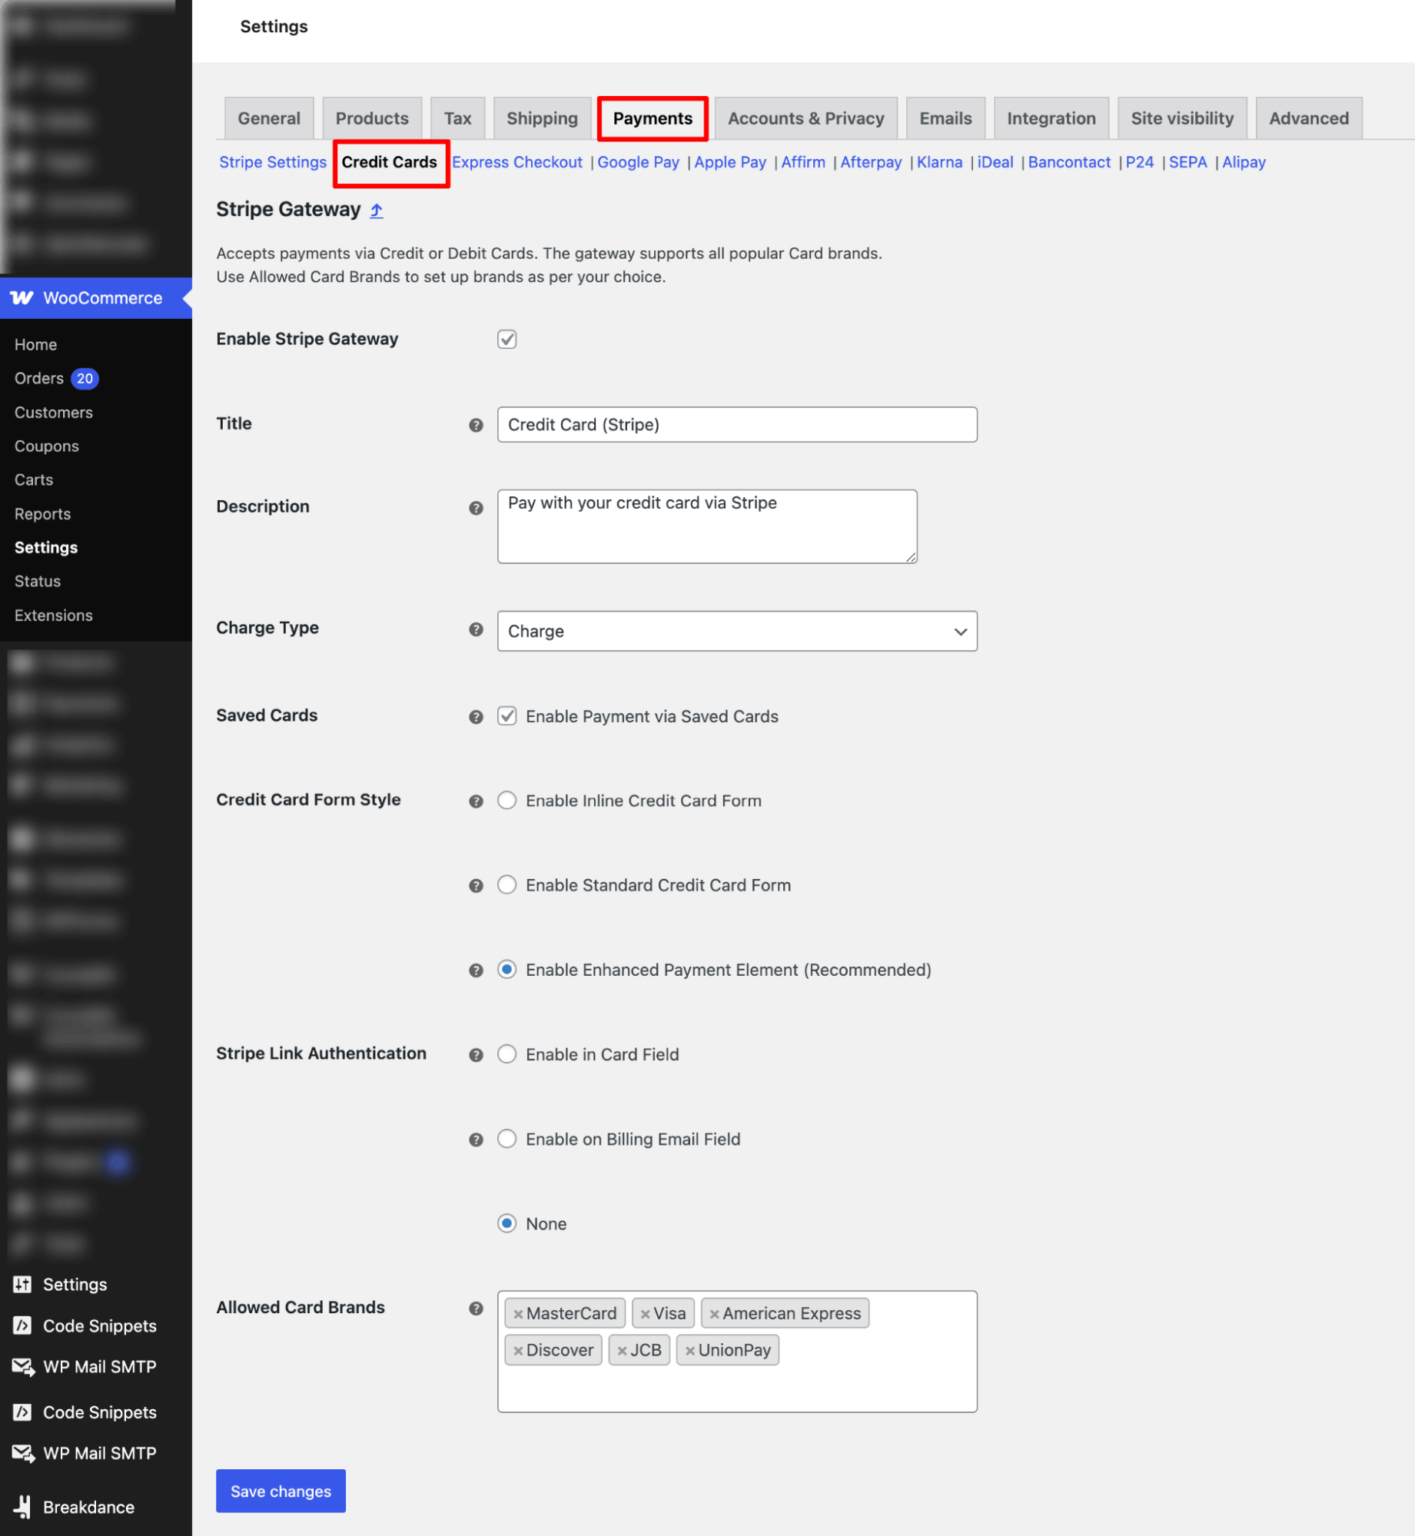Image resolution: width=1415 pixels, height=1536 pixels.
Task: Collapse Stripe Gateway using the arrow icon
Action: coord(376,210)
